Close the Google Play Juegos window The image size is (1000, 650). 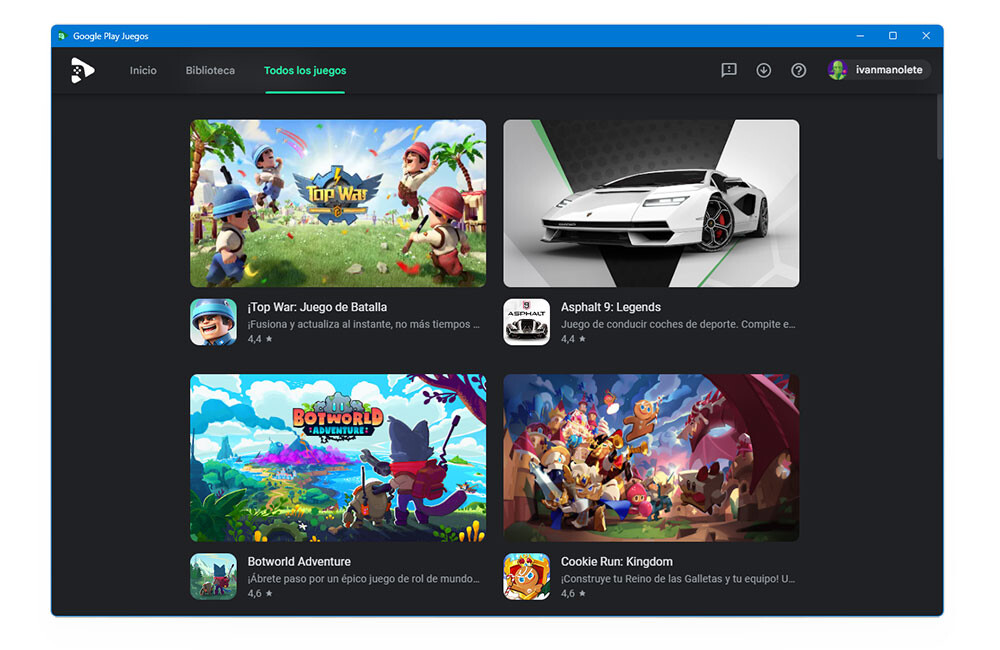[x=926, y=36]
